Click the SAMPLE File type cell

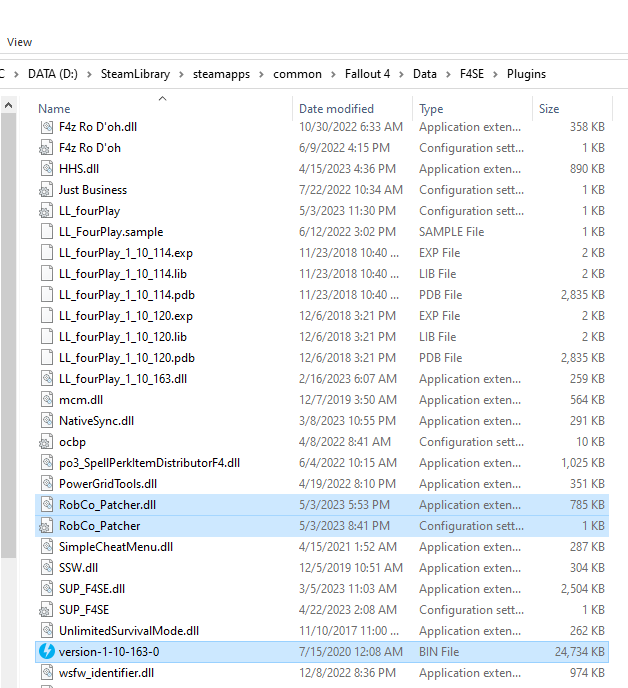[451, 232]
